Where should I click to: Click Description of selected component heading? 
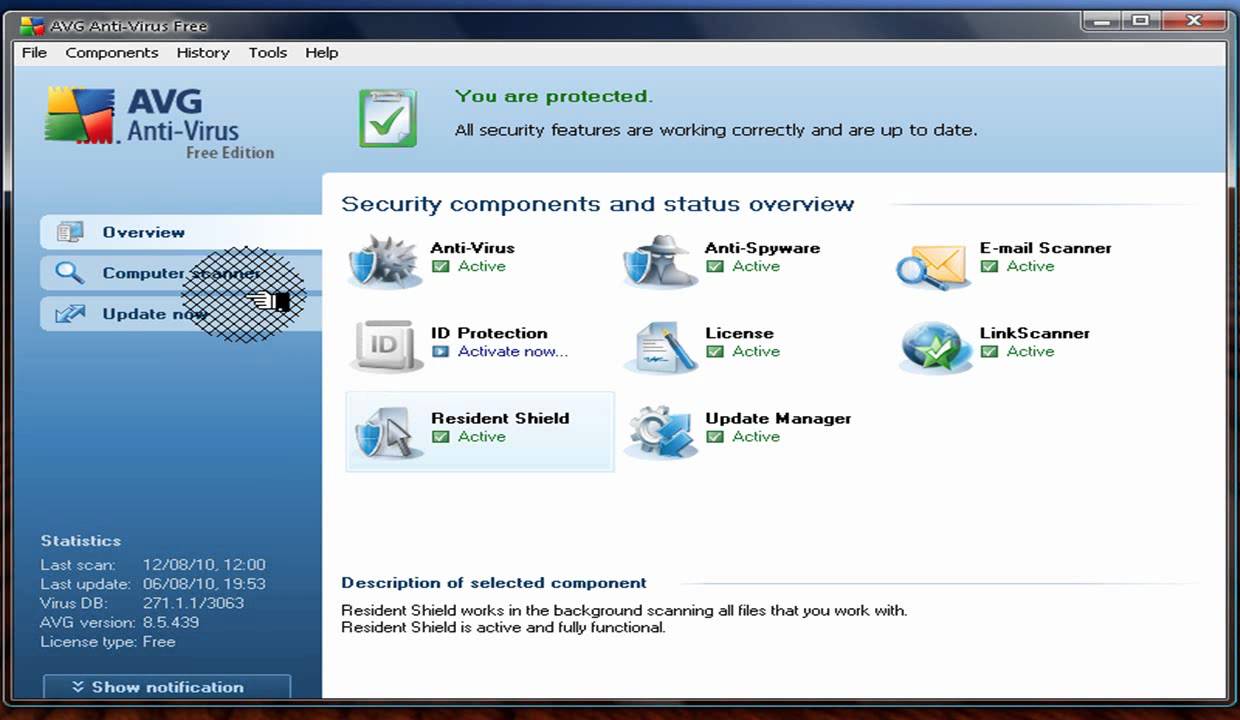494,582
